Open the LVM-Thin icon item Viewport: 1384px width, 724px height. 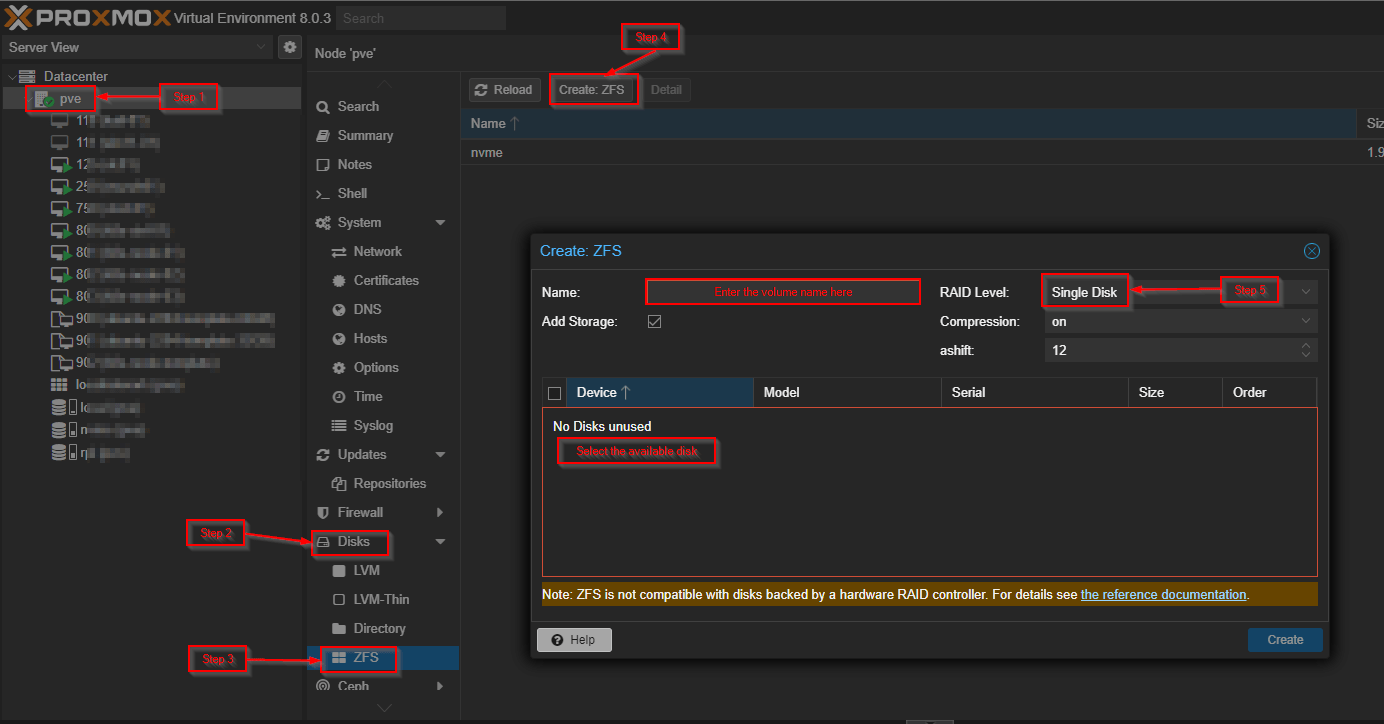370,599
